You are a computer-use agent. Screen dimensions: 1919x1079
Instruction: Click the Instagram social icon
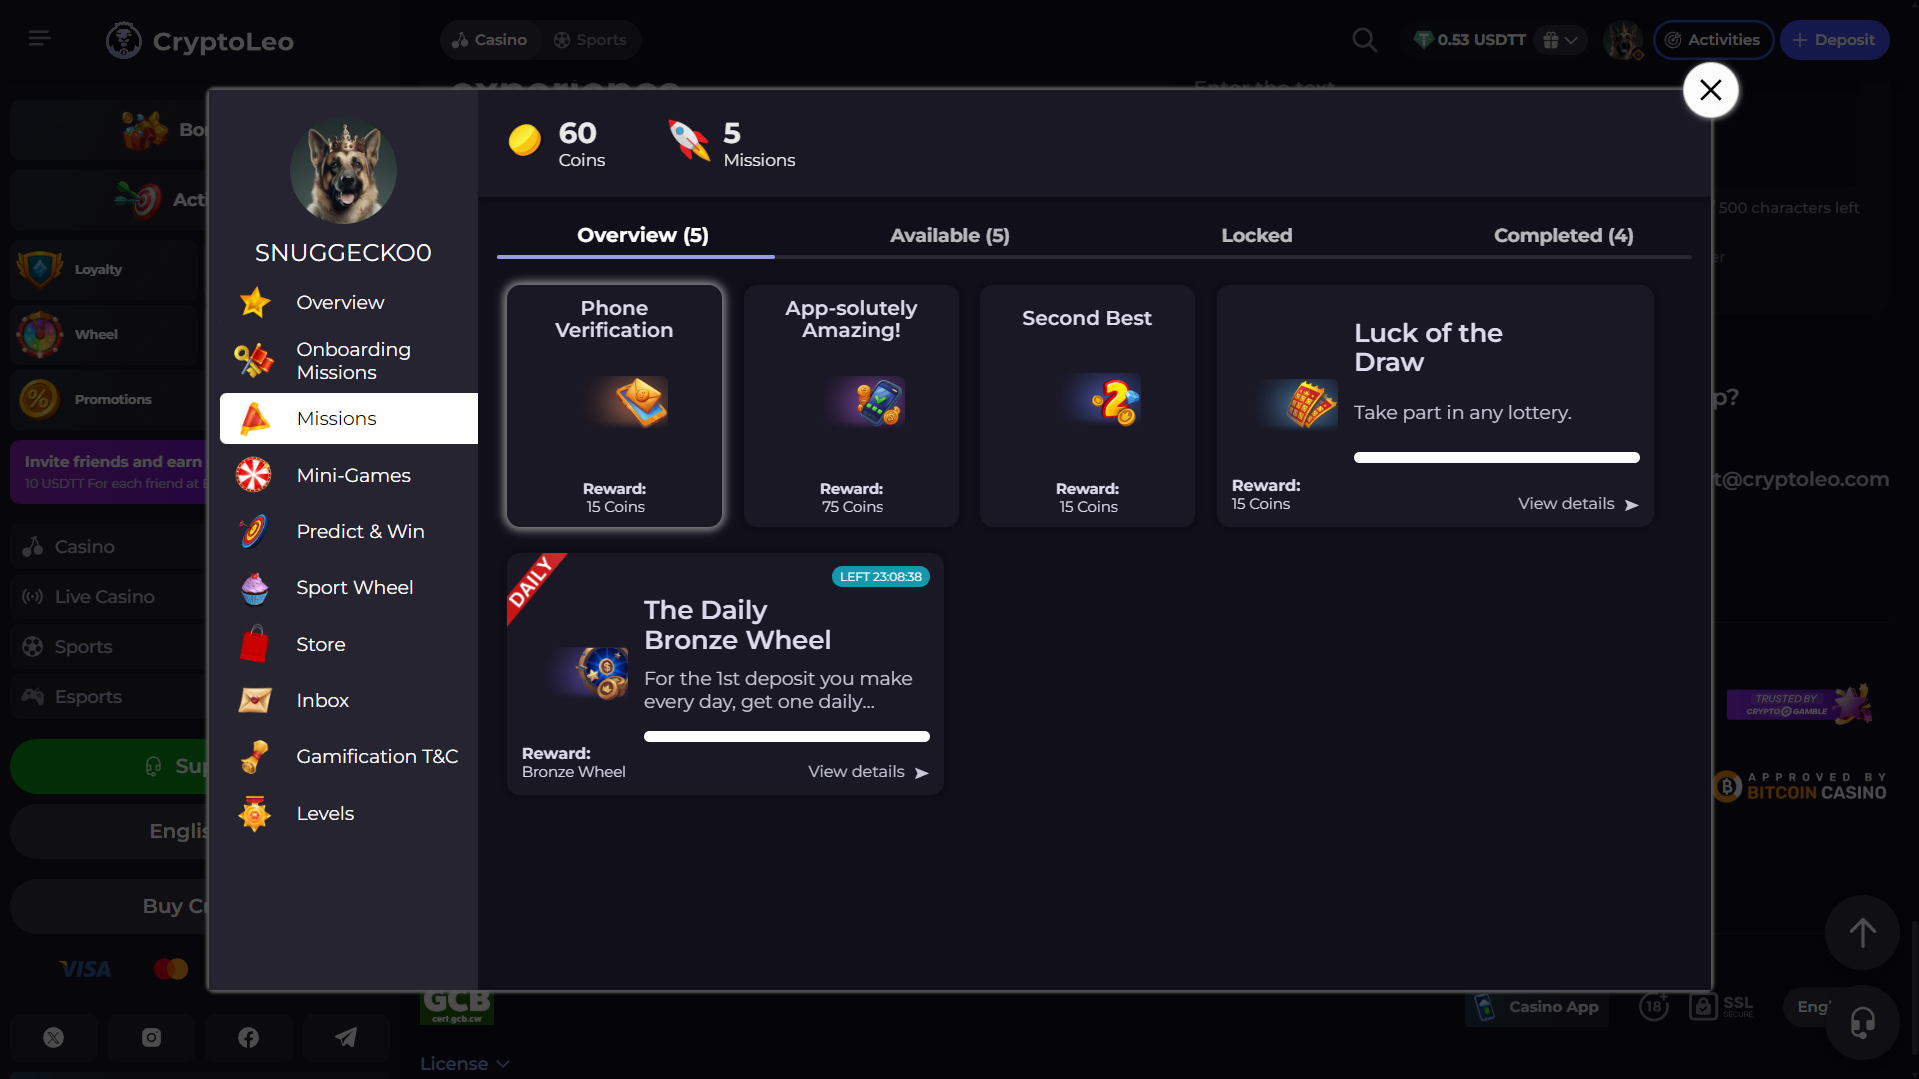(151, 1037)
